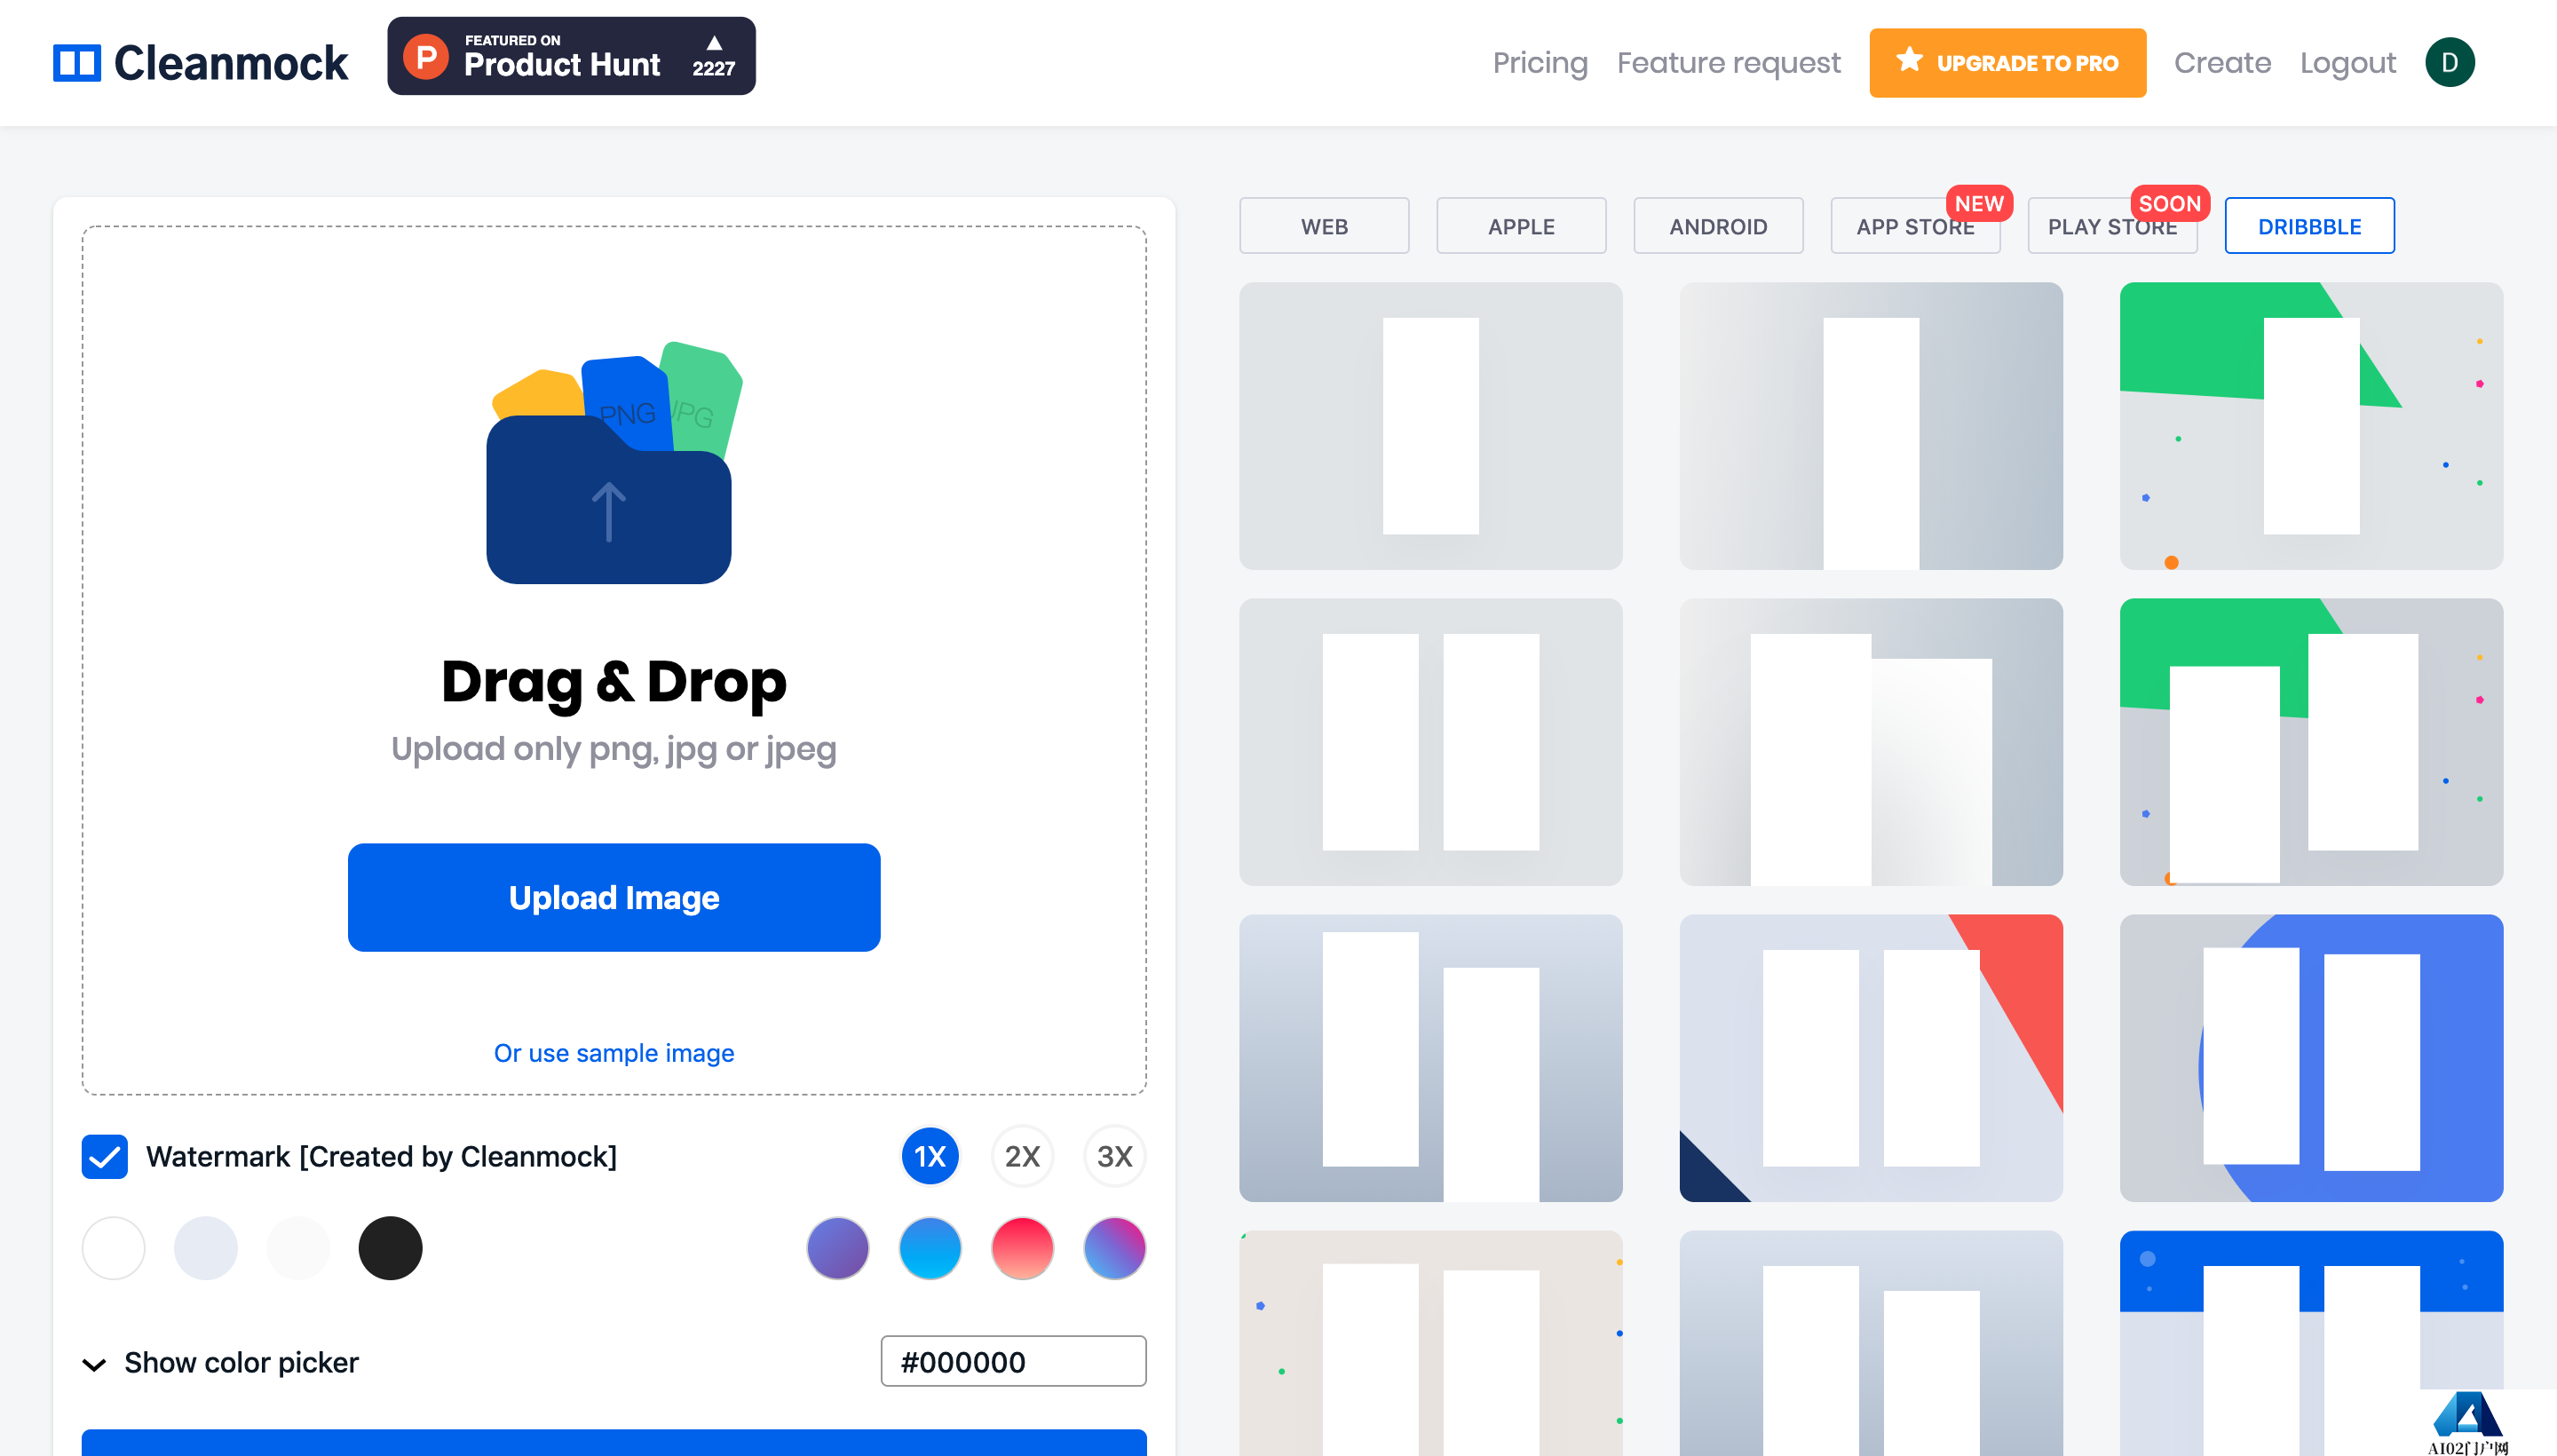Select the DRIBBBLE tab

click(x=2309, y=226)
